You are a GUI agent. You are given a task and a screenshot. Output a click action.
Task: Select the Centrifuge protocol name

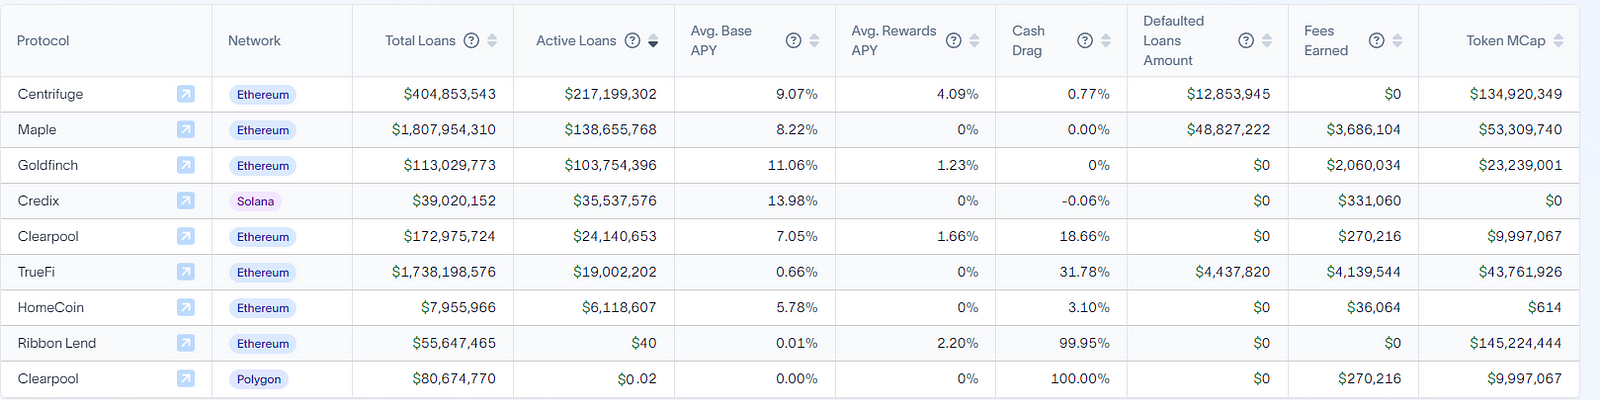[x=51, y=94]
